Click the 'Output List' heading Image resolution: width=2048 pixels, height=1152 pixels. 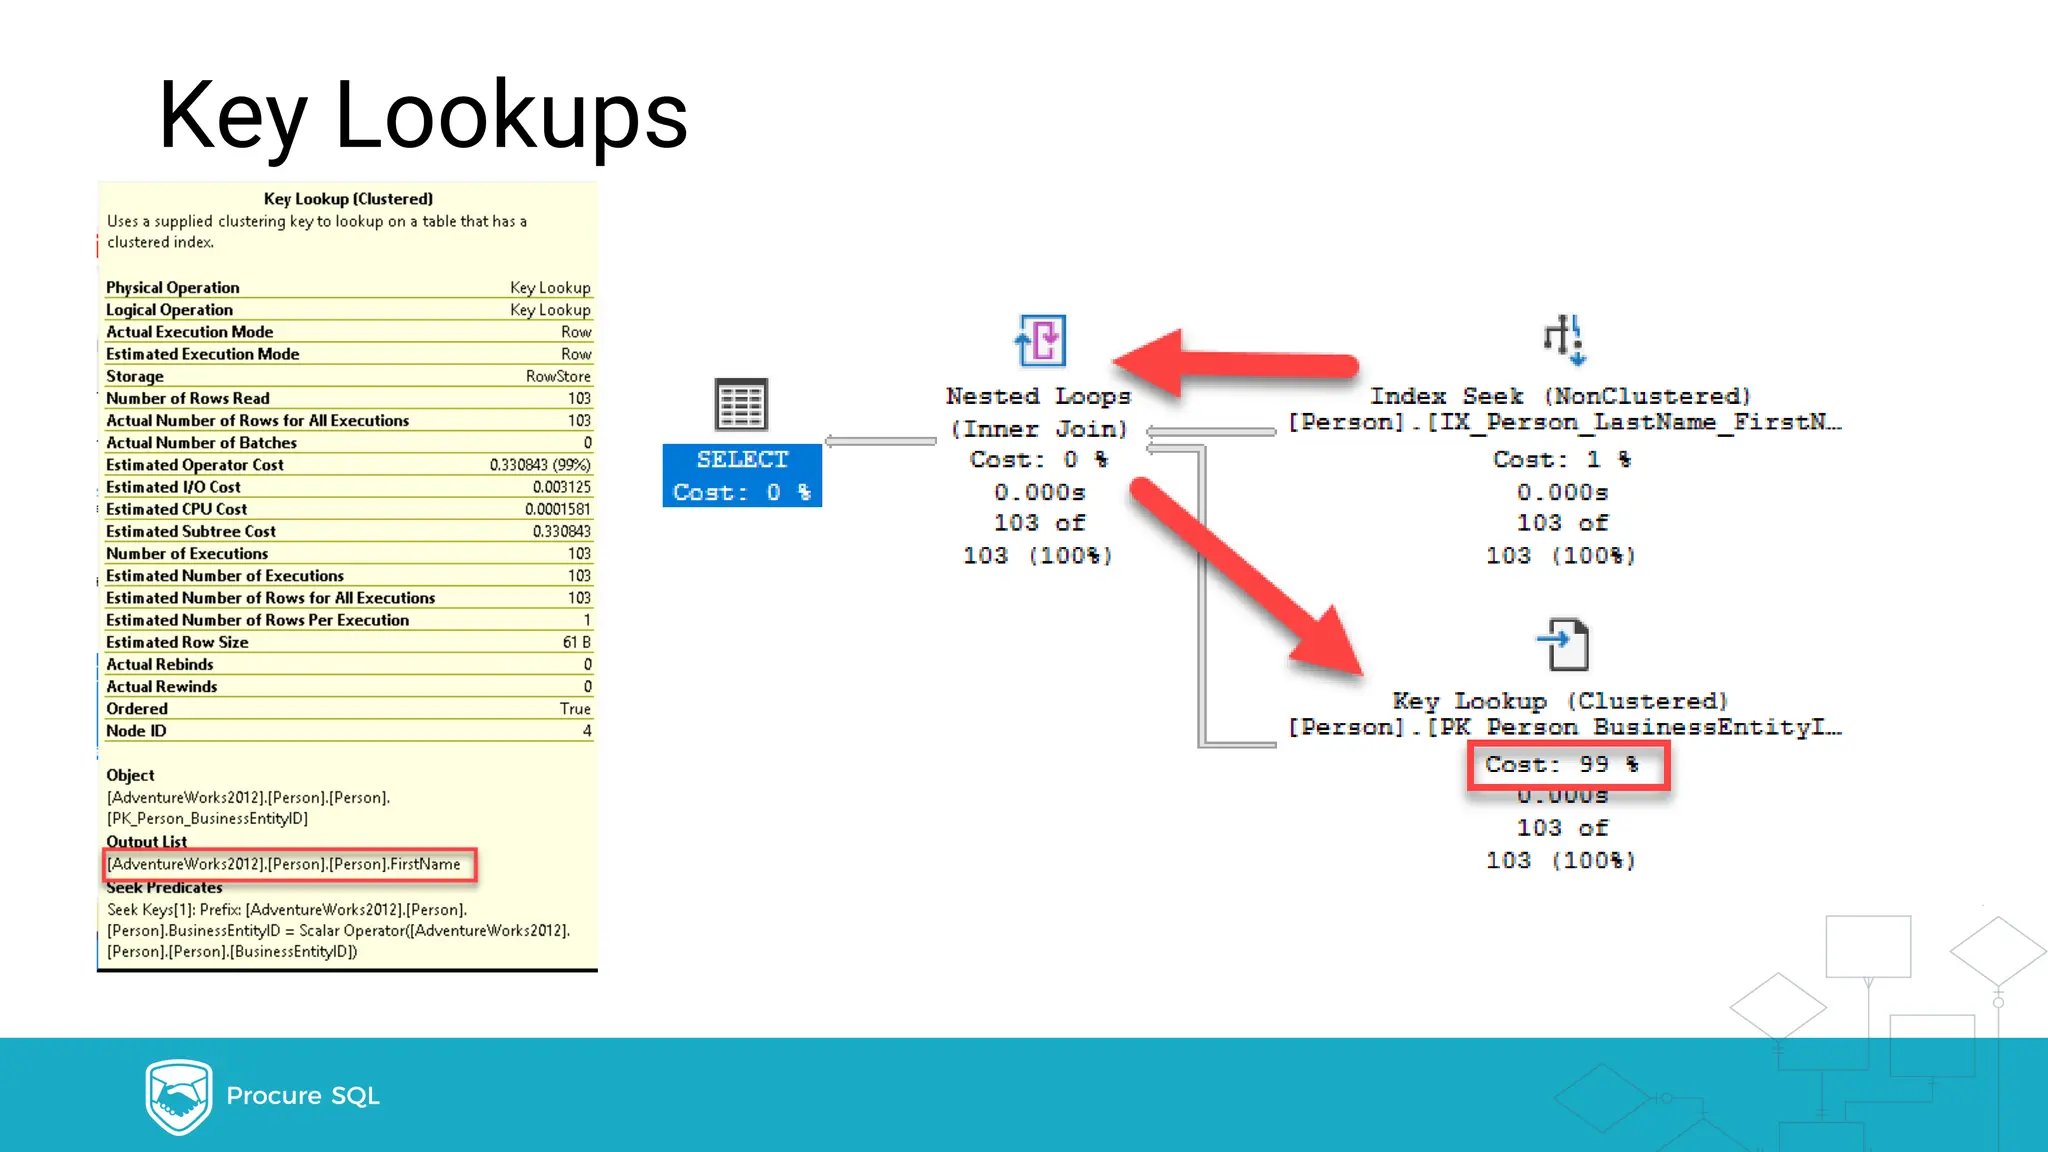(146, 841)
